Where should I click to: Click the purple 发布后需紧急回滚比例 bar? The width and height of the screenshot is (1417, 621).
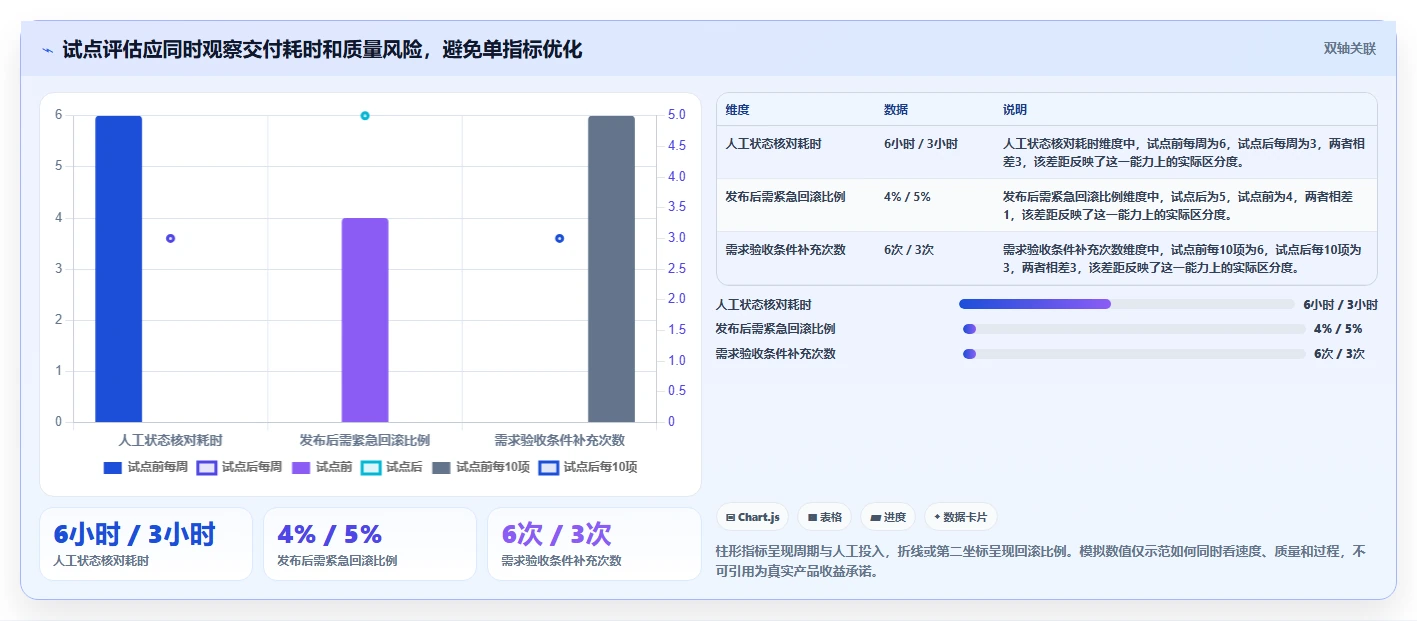click(x=365, y=320)
